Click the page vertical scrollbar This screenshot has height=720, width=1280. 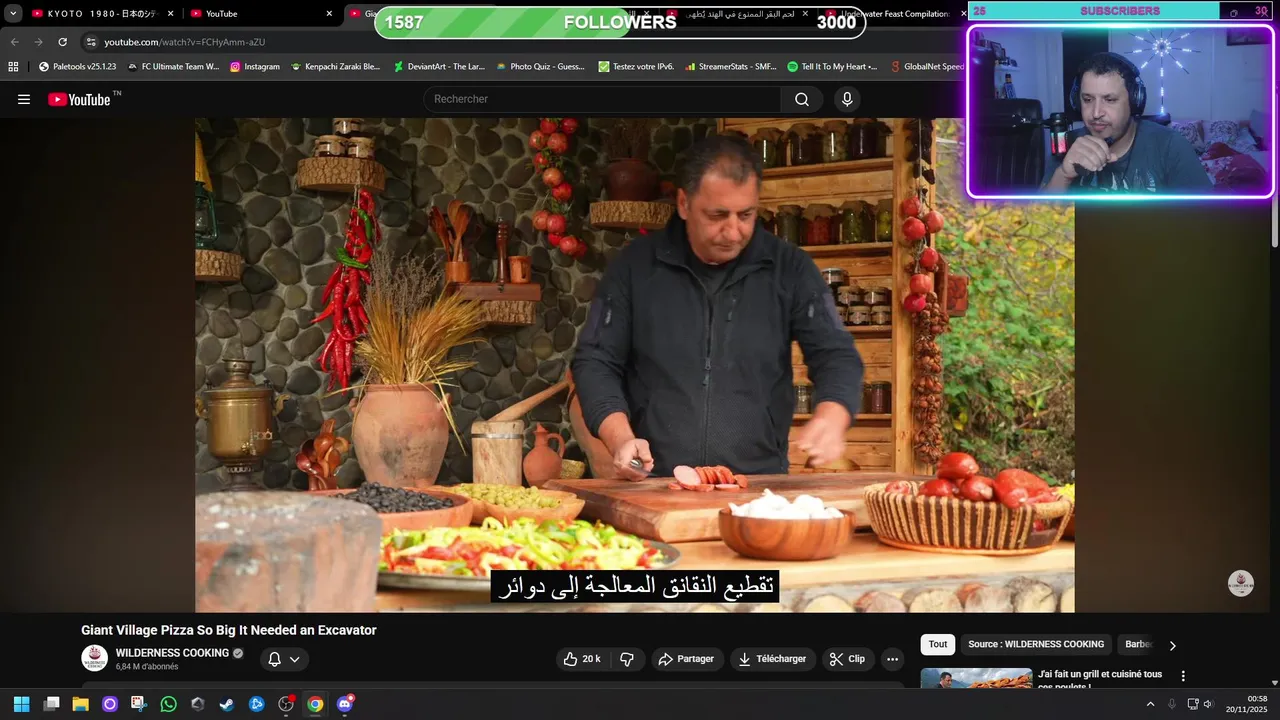[x=1274, y=220]
